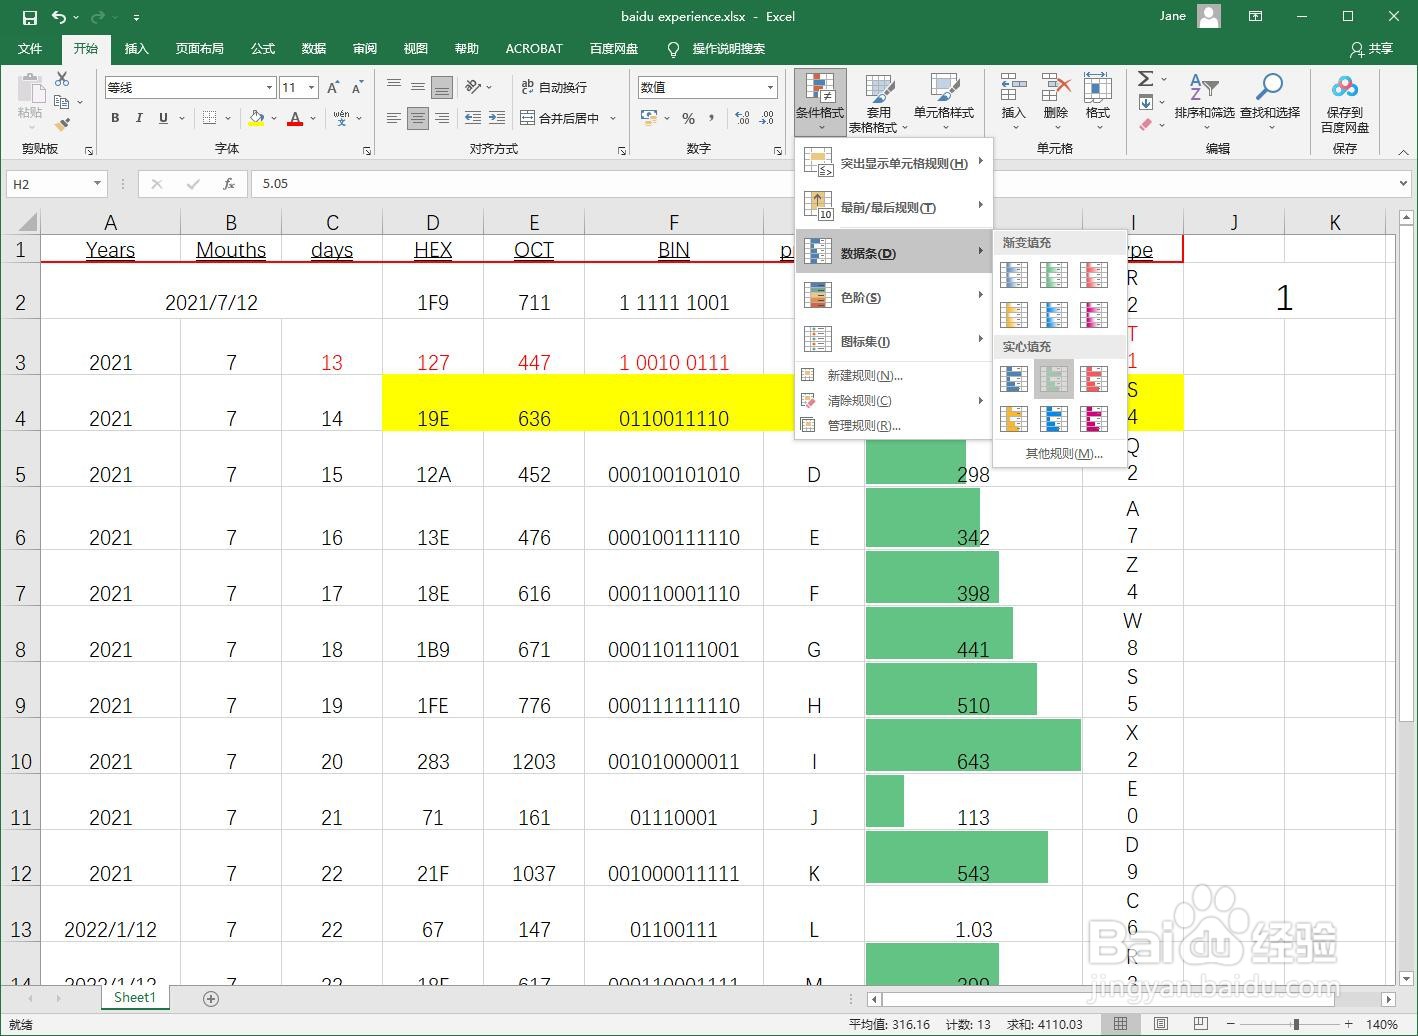The height and width of the screenshot is (1036, 1418).
Task: Open the font name dropdown 等线
Action: [269, 88]
